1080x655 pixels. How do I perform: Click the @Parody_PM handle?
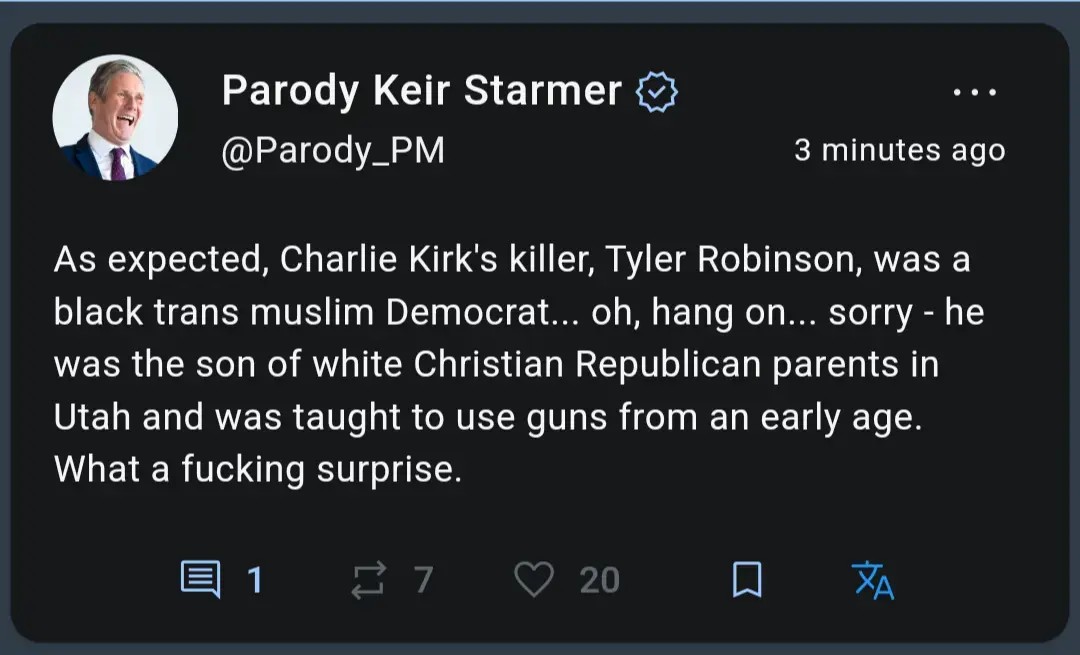pyautogui.click(x=333, y=150)
